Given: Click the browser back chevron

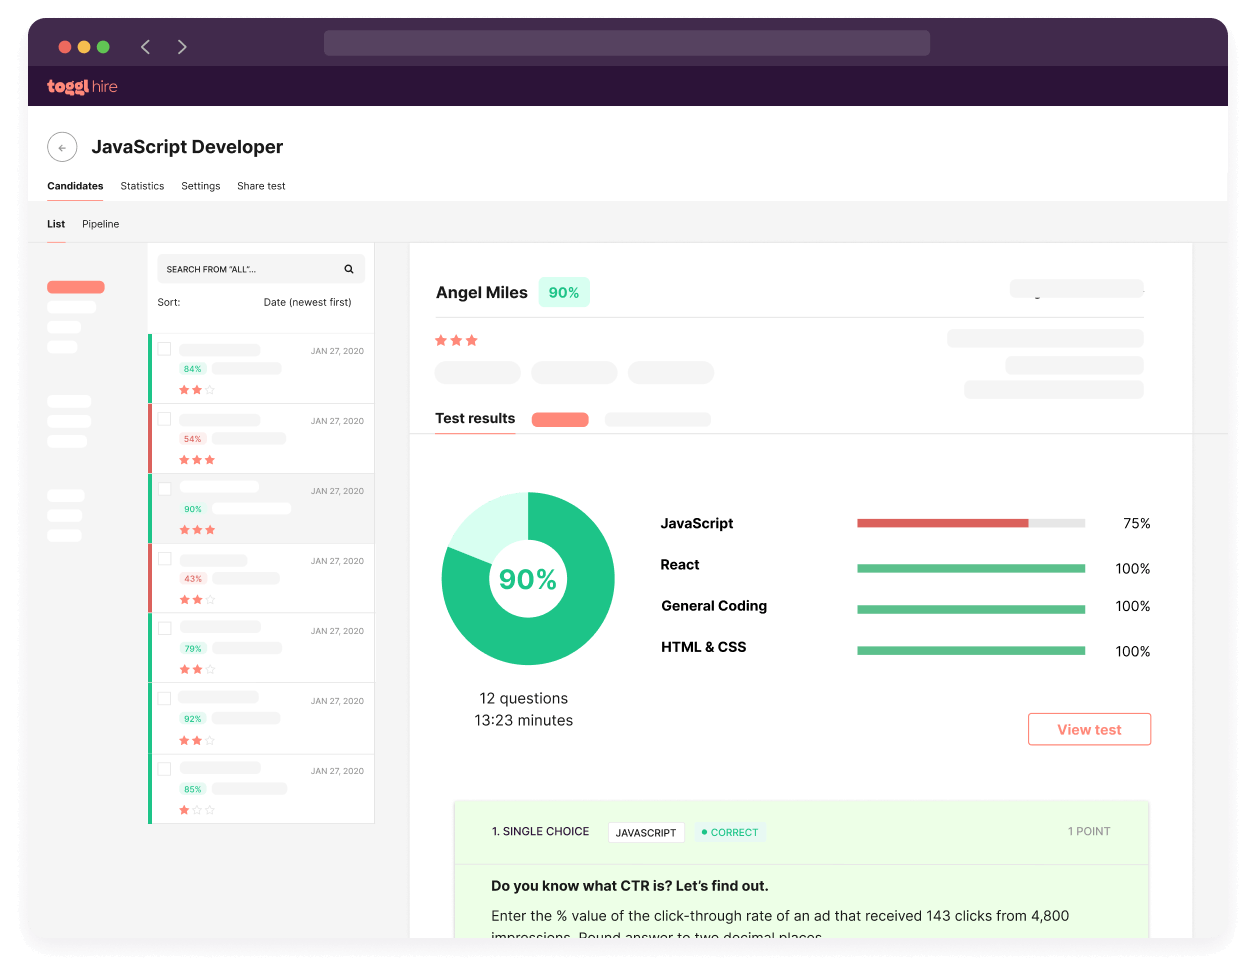Looking at the screenshot, I should click(x=145, y=47).
